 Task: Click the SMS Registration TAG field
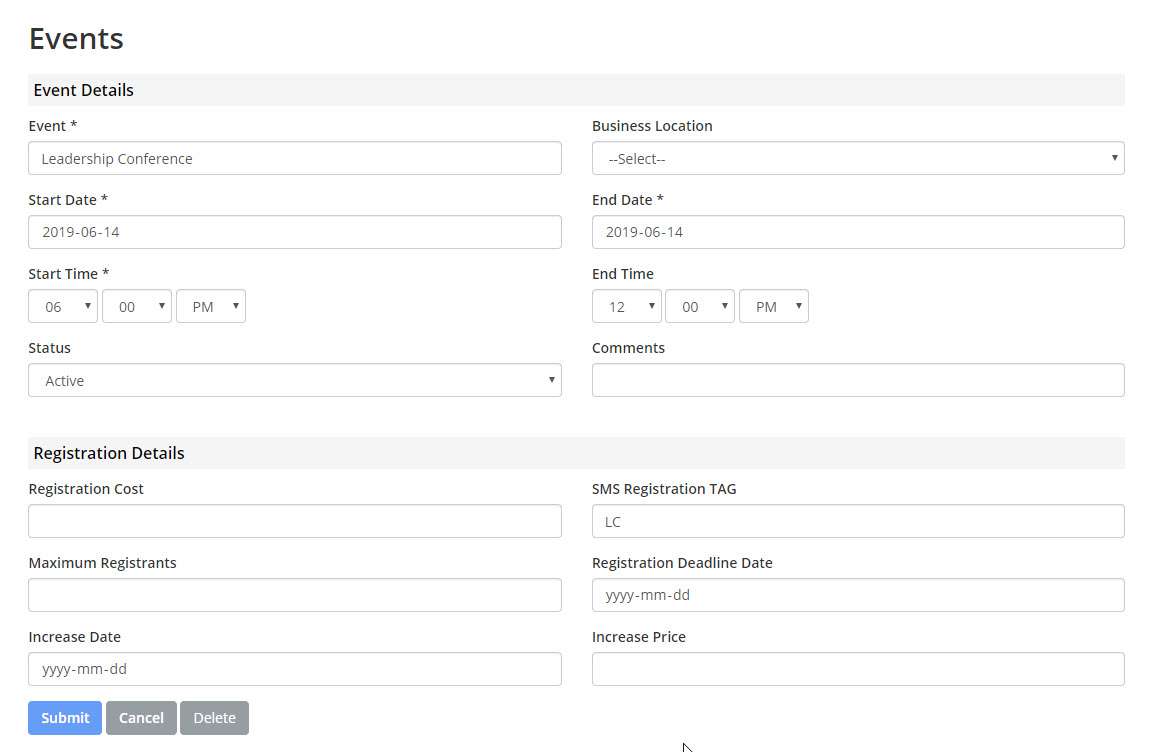click(858, 521)
